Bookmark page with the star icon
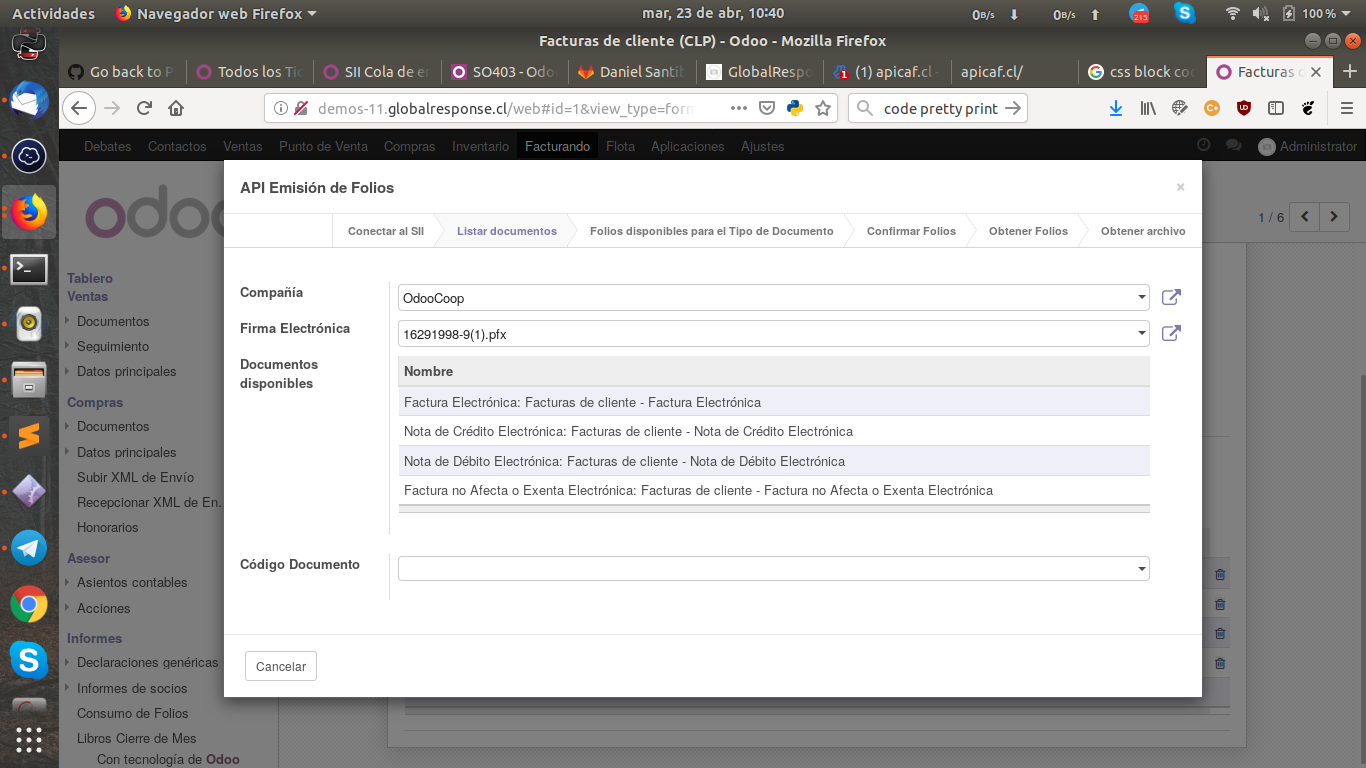The height and width of the screenshot is (768, 1366). pyautogui.click(x=823, y=108)
